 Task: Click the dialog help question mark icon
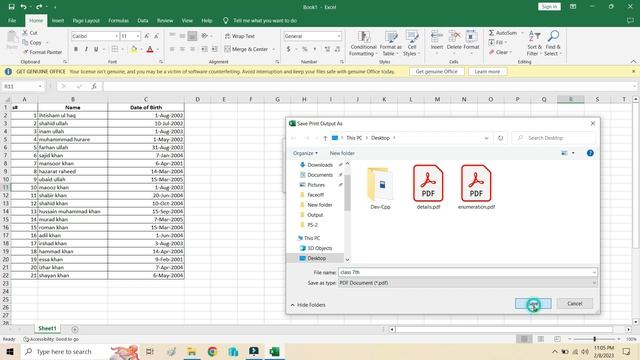(590, 153)
